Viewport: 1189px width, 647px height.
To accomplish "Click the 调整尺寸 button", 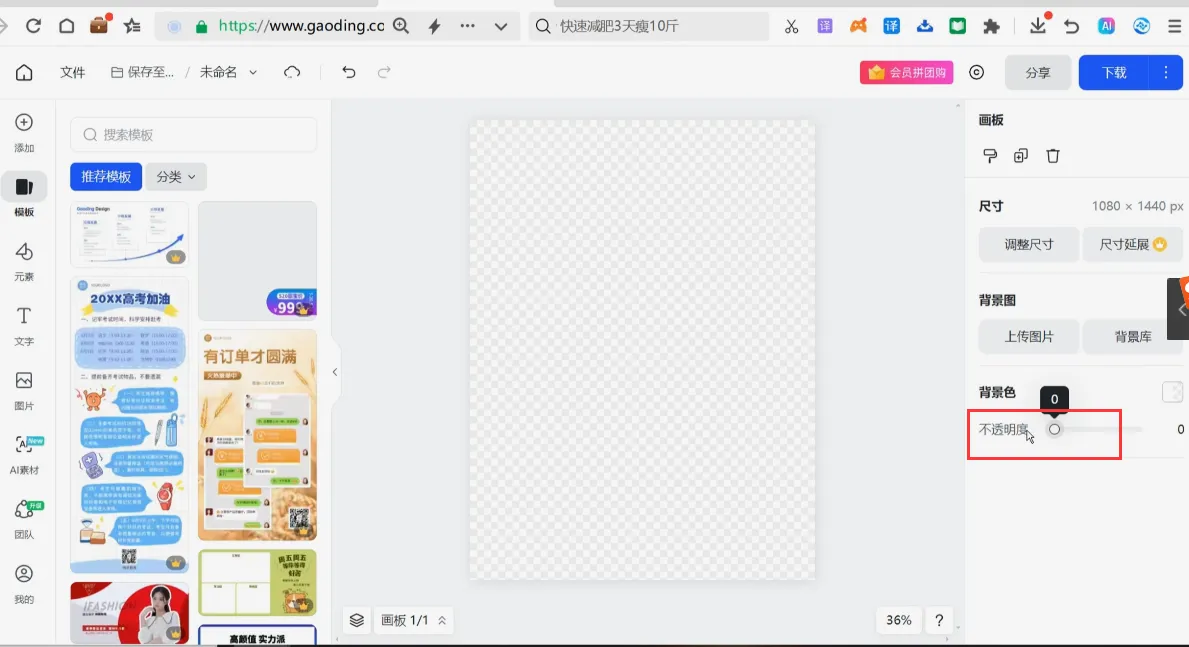I will click(x=1029, y=244).
